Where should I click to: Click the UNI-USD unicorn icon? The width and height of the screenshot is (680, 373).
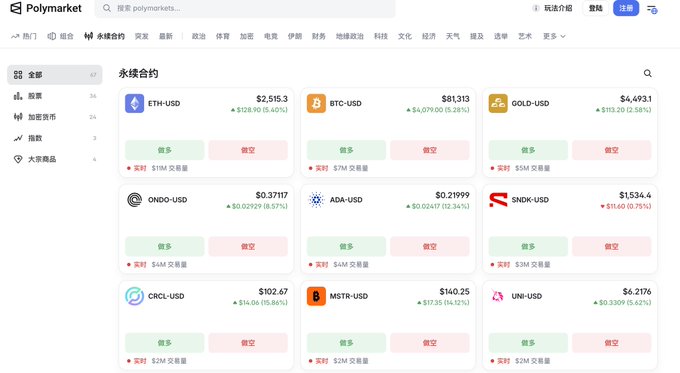click(498, 296)
